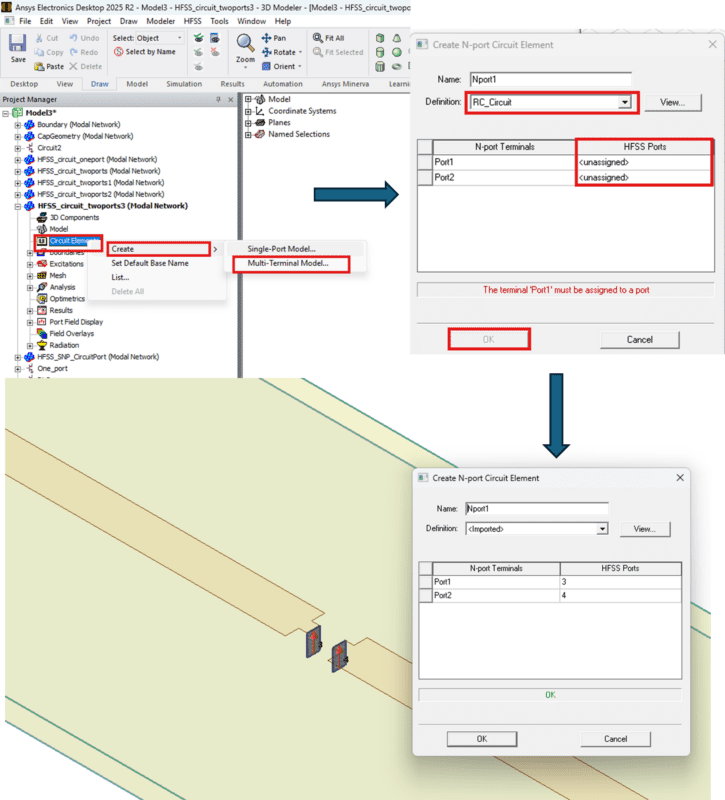This screenshot has height=800, width=725.
Task: Switch to the Results ribbon tab
Action: coord(232,84)
